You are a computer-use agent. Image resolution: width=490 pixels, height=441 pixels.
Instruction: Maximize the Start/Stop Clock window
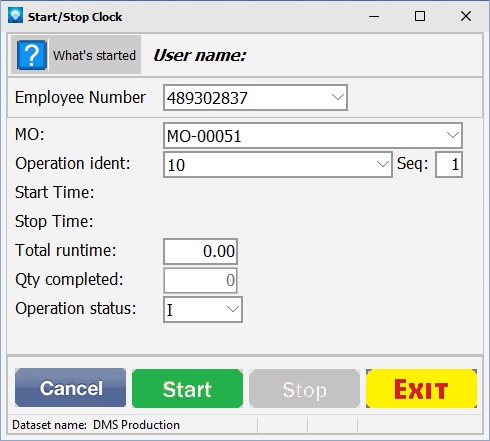coord(420,16)
